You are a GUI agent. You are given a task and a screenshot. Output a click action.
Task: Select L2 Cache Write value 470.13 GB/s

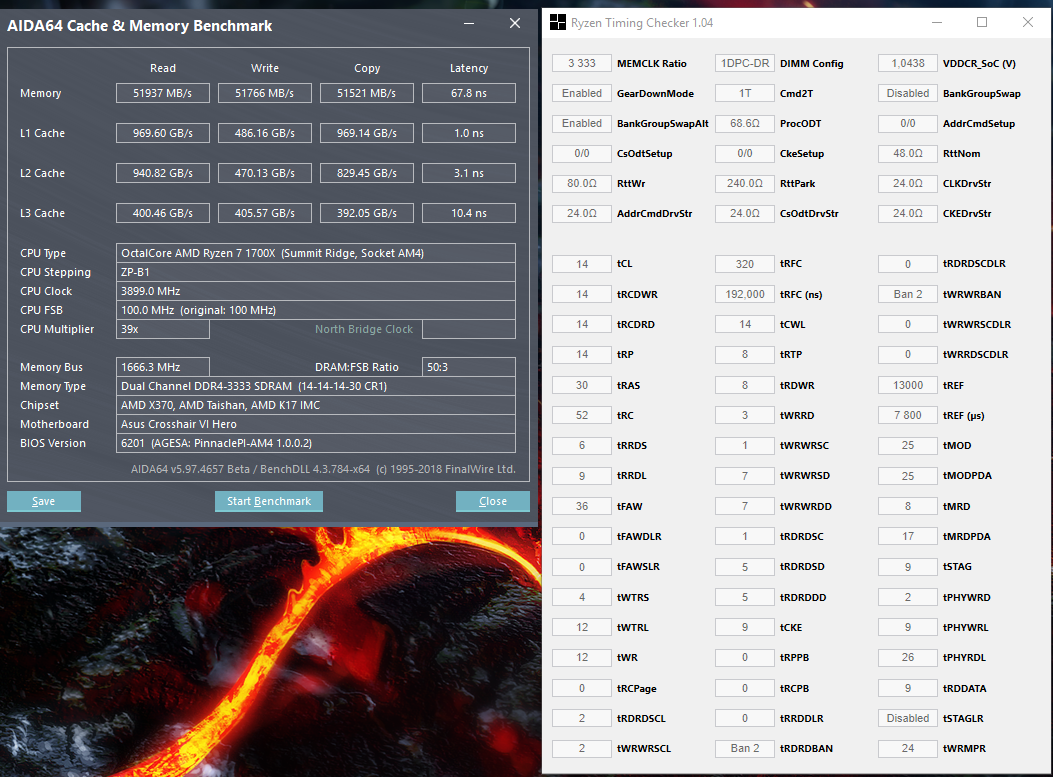pos(265,173)
